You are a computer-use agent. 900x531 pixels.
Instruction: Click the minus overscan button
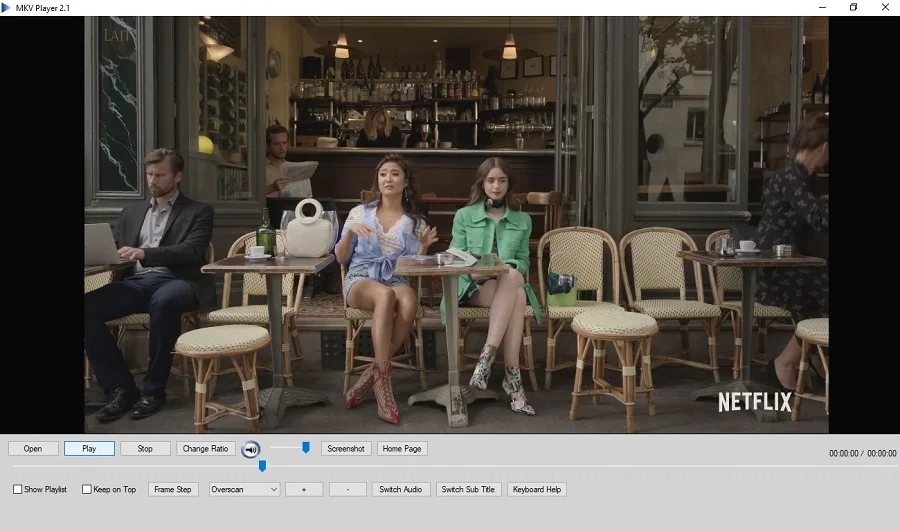[x=348, y=489]
